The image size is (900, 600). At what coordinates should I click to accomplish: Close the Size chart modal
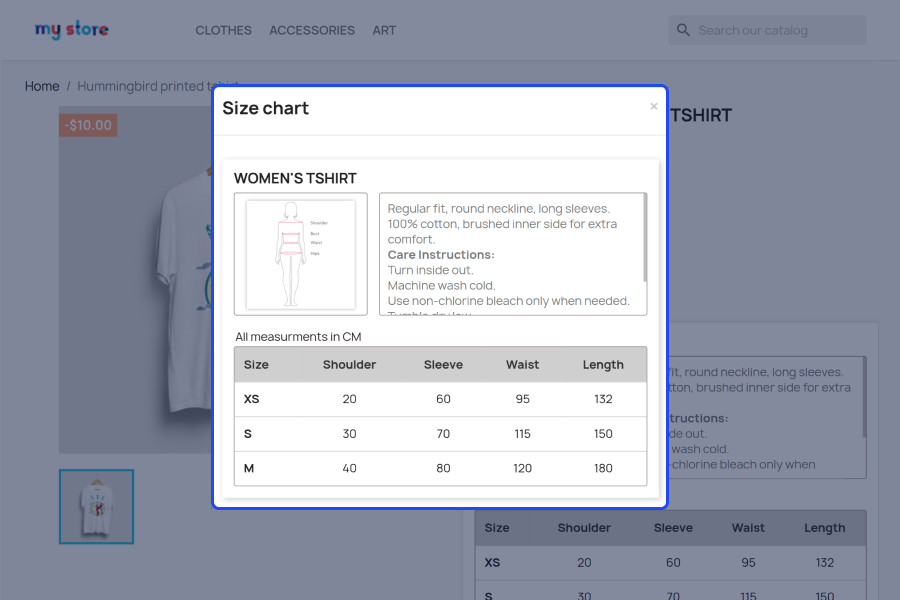tap(653, 106)
